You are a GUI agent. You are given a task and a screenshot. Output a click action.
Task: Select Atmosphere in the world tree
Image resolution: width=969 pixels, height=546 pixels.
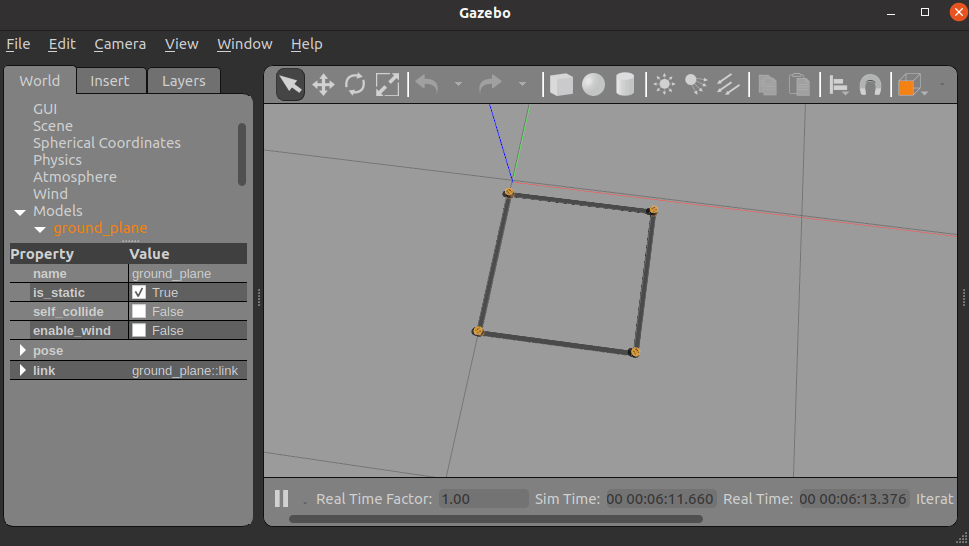tap(75, 177)
